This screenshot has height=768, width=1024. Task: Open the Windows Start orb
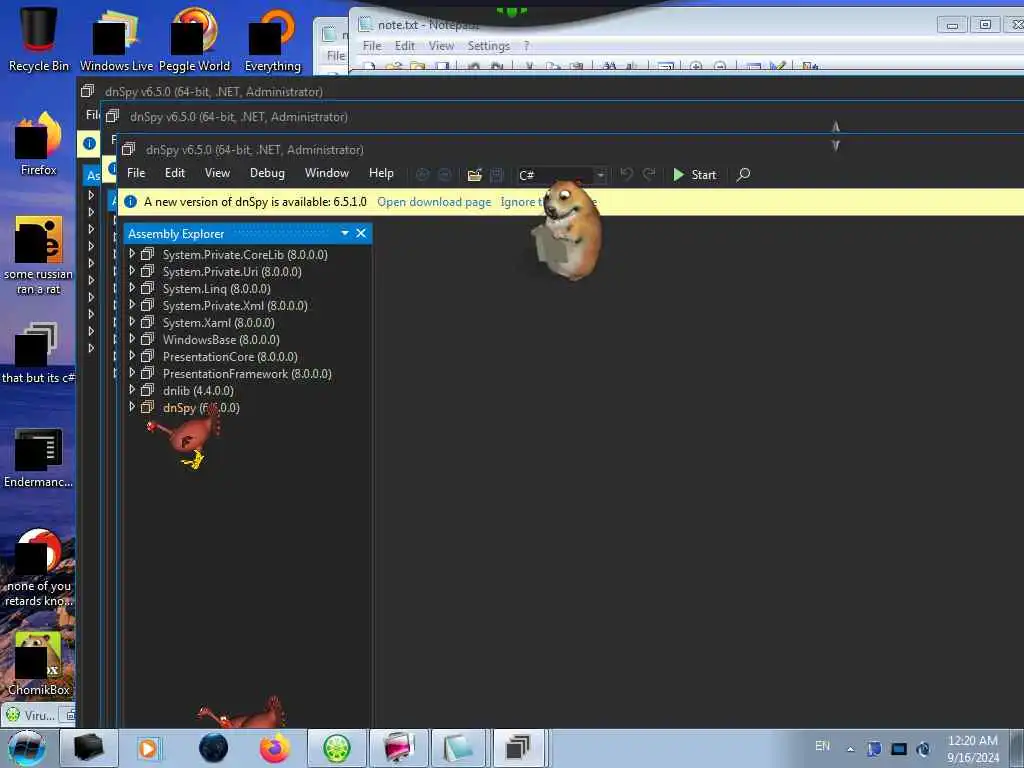(27, 748)
